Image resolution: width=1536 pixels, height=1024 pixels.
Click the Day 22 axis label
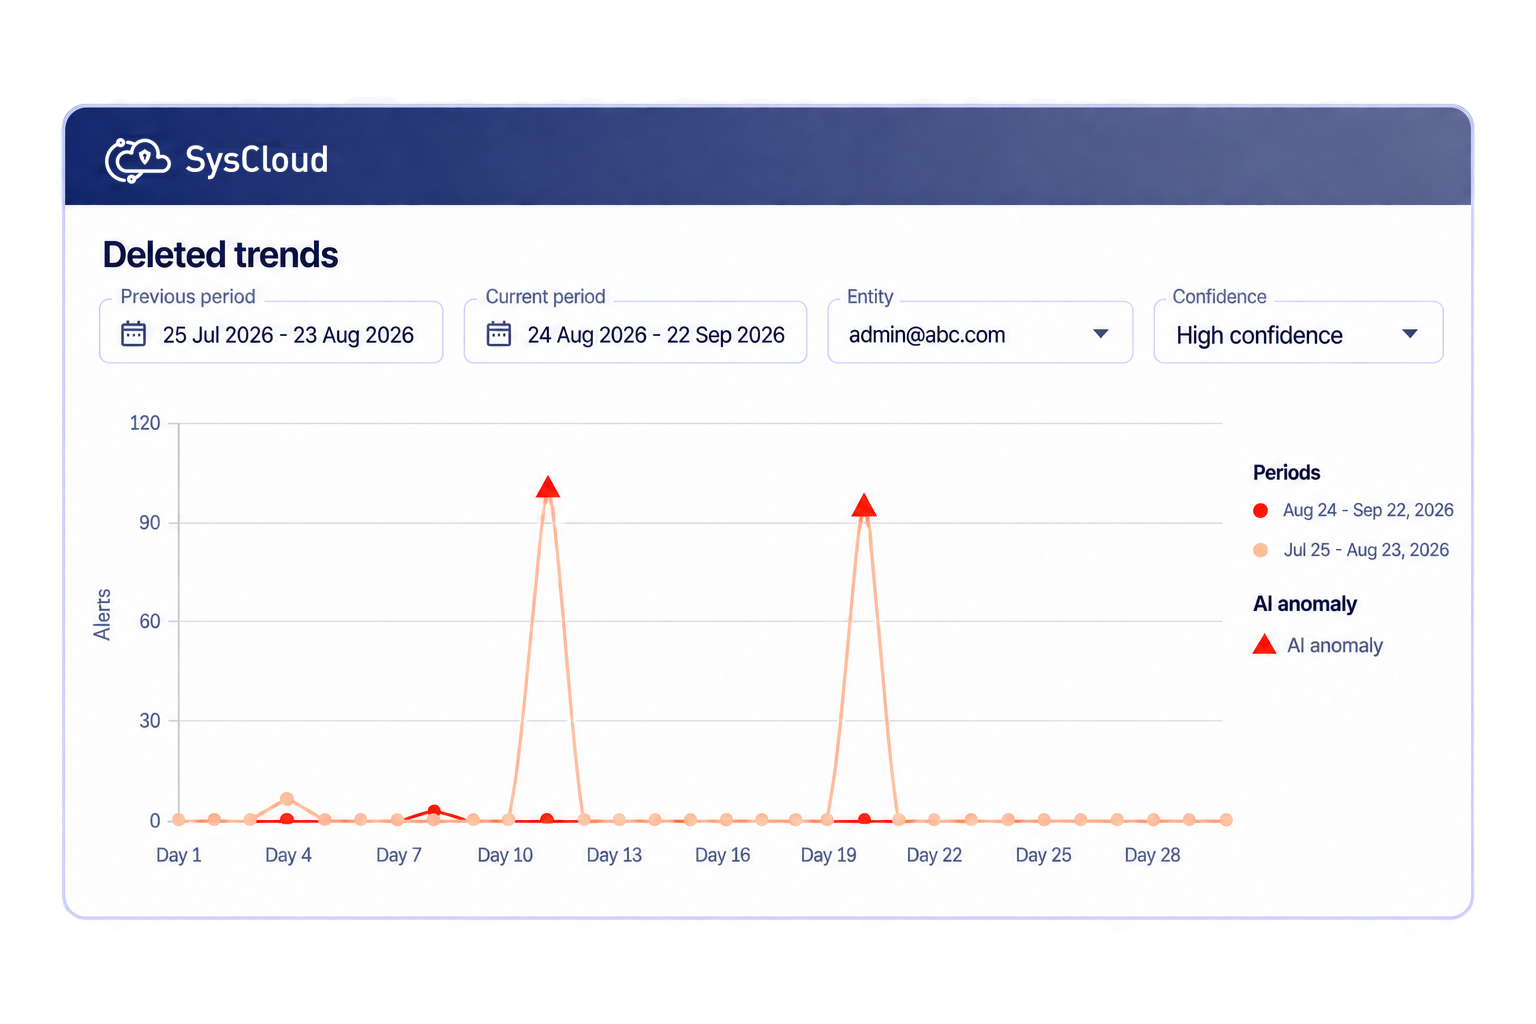934,855
